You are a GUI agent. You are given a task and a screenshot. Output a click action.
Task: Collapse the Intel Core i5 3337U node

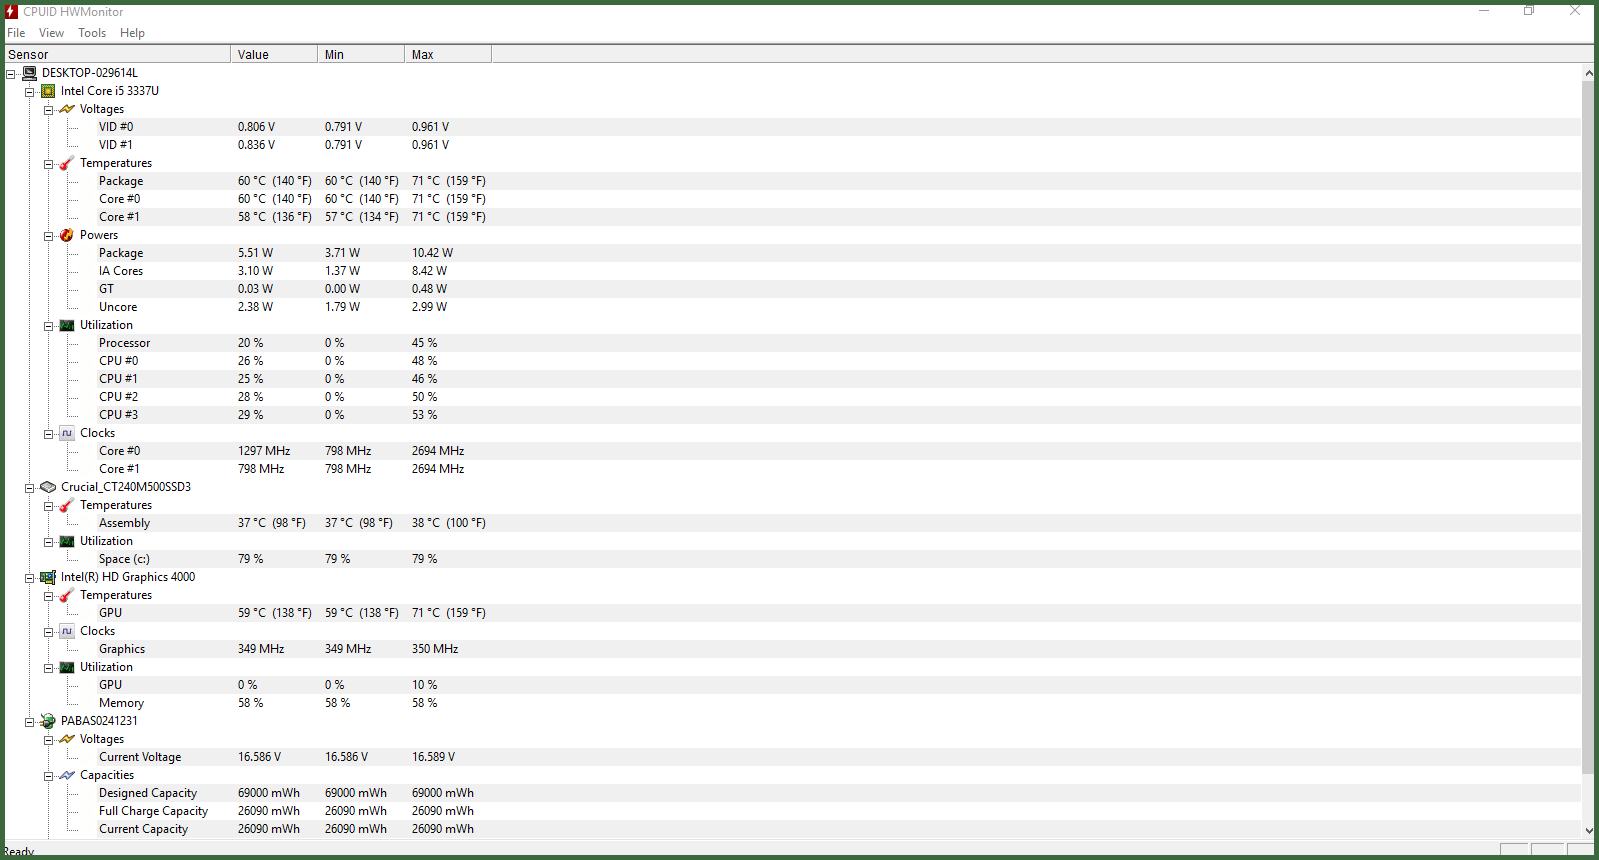pos(30,92)
